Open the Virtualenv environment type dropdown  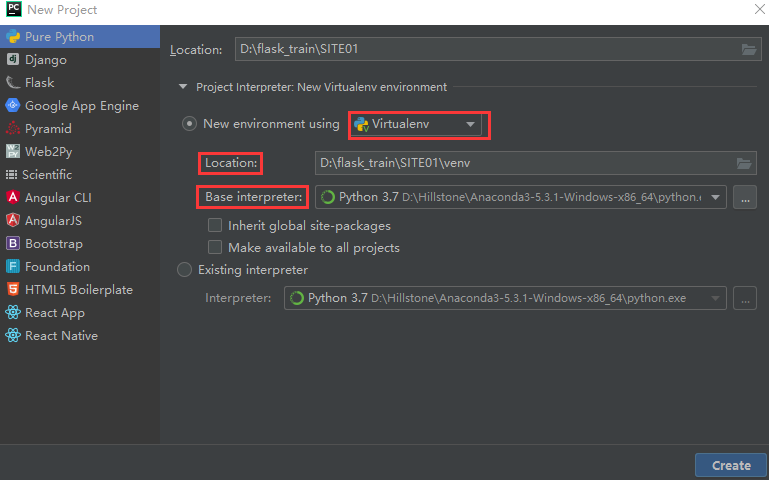tap(416, 125)
